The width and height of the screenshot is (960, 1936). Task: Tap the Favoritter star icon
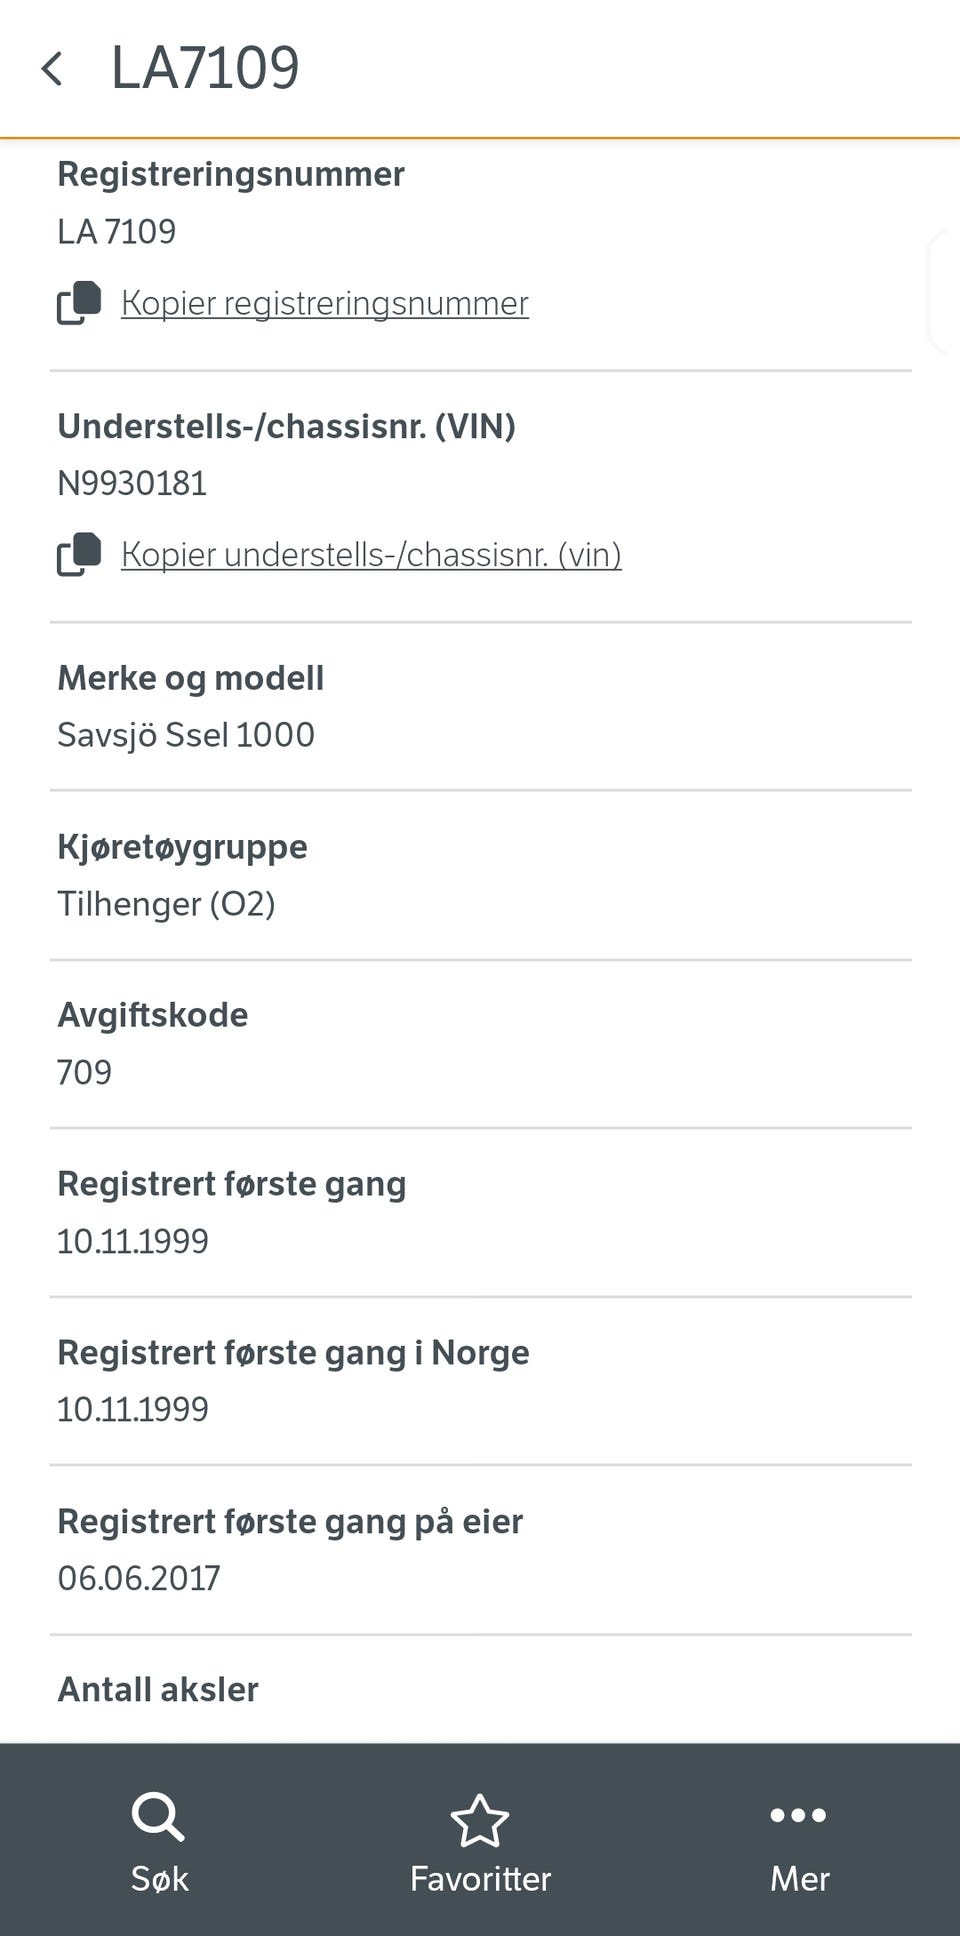[480, 1820]
